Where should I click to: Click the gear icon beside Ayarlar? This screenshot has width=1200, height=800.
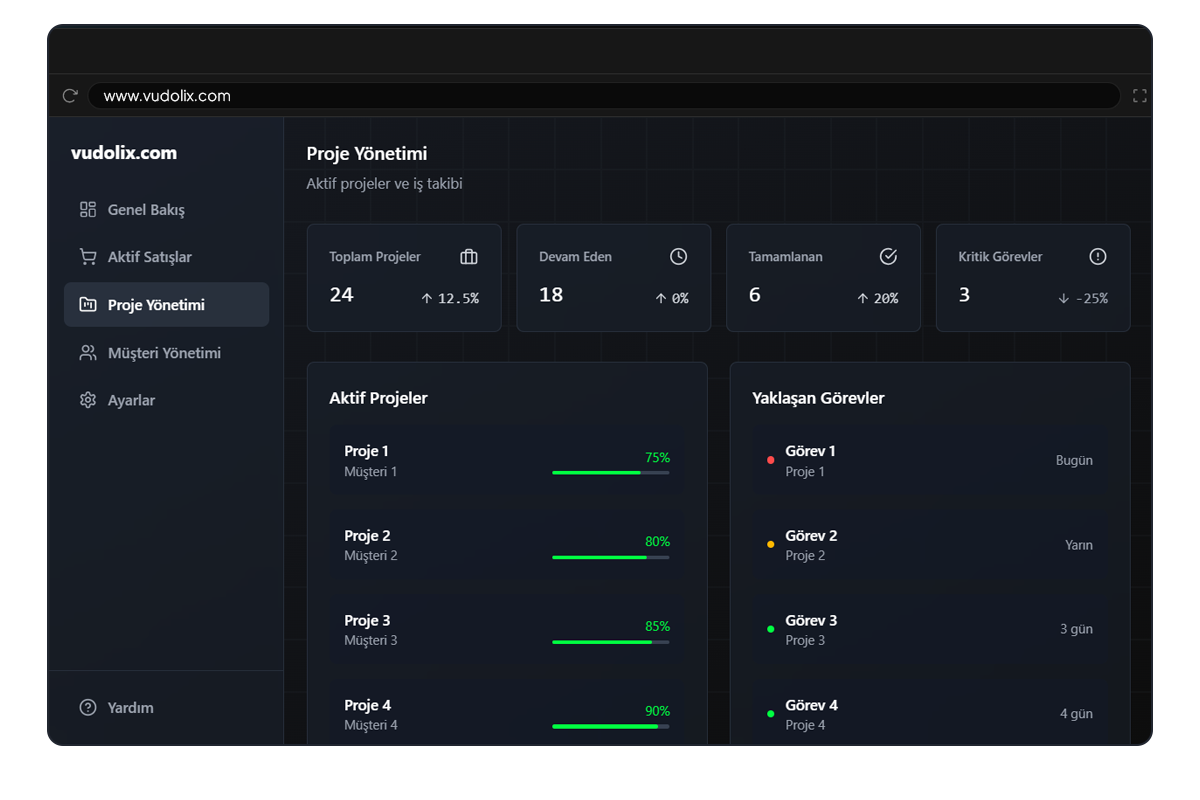[88, 400]
